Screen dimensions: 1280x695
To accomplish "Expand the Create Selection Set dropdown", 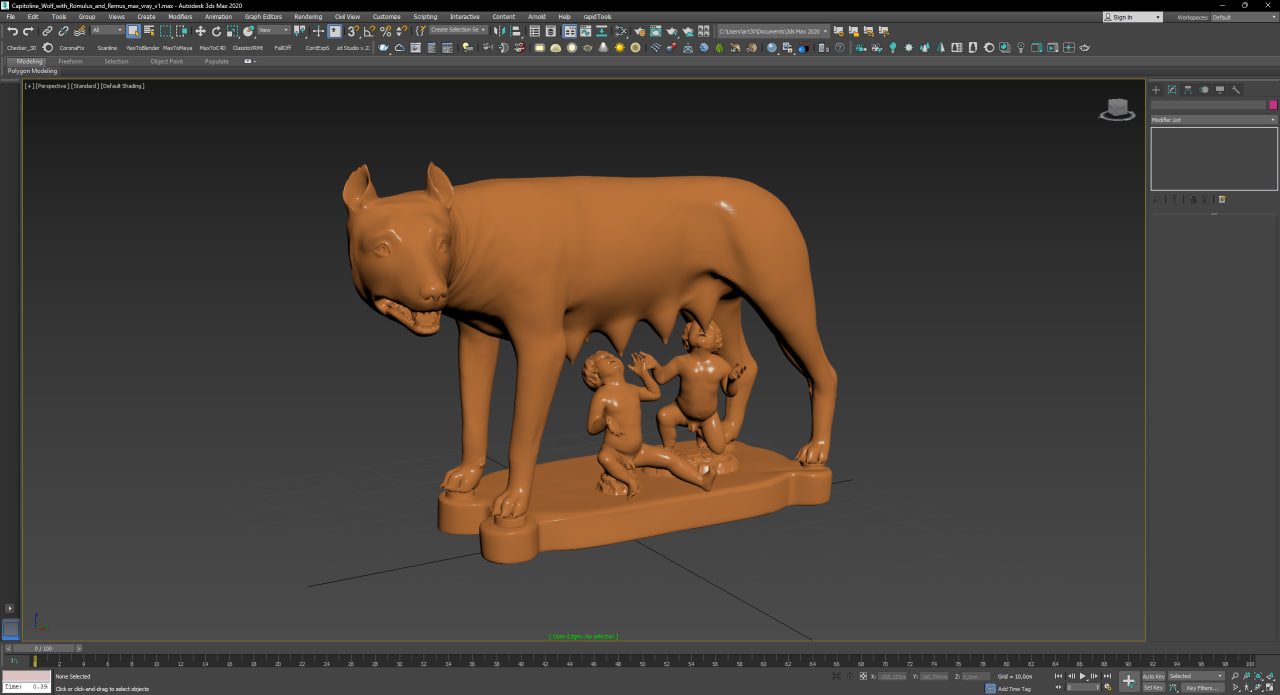I will 458,30.
